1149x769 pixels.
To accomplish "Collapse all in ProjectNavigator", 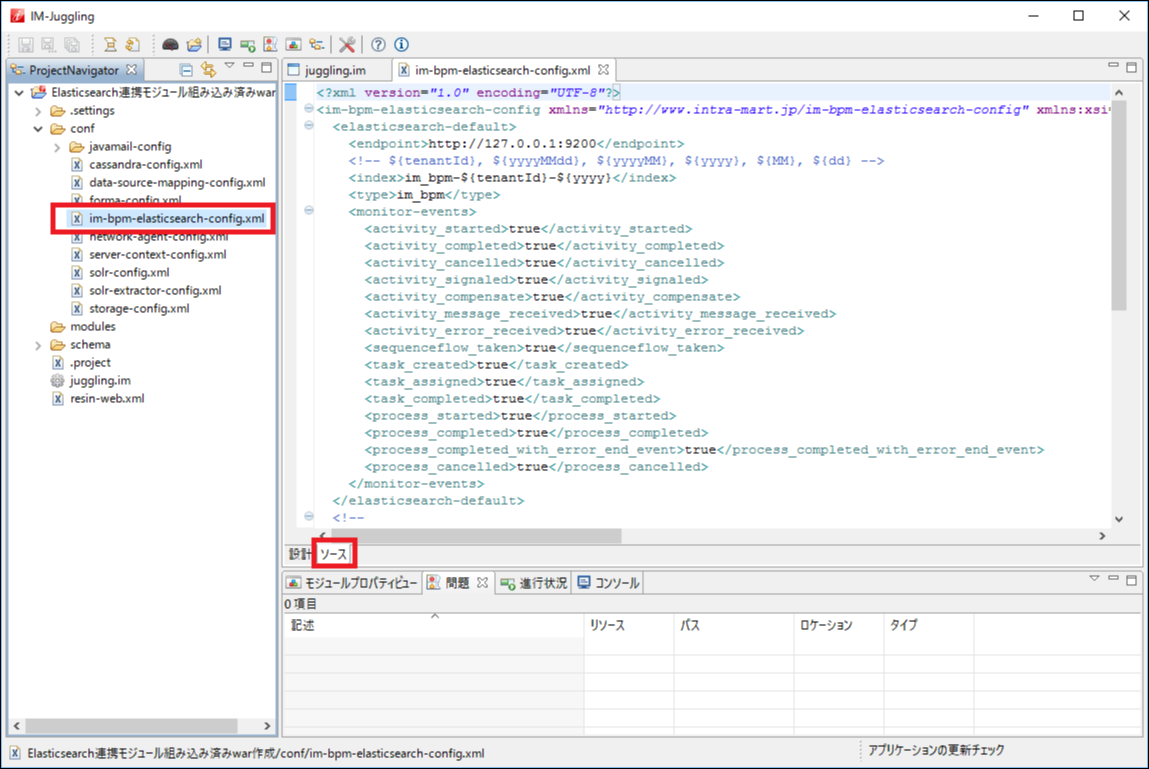I will pyautogui.click(x=186, y=70).
